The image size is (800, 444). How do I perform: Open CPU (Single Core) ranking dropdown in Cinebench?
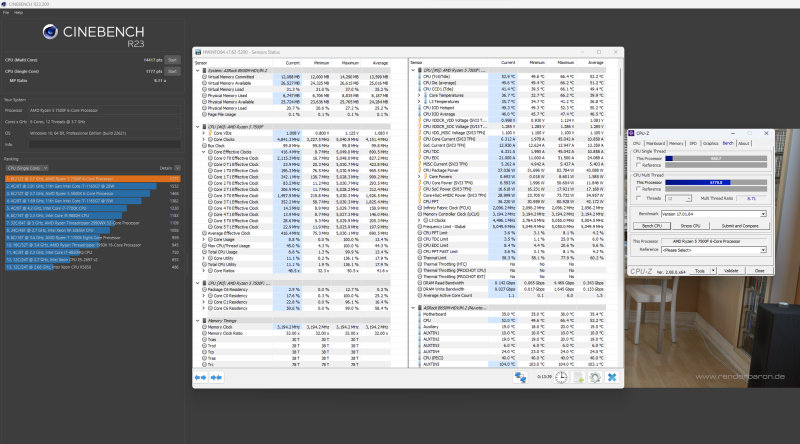(27, 168)
